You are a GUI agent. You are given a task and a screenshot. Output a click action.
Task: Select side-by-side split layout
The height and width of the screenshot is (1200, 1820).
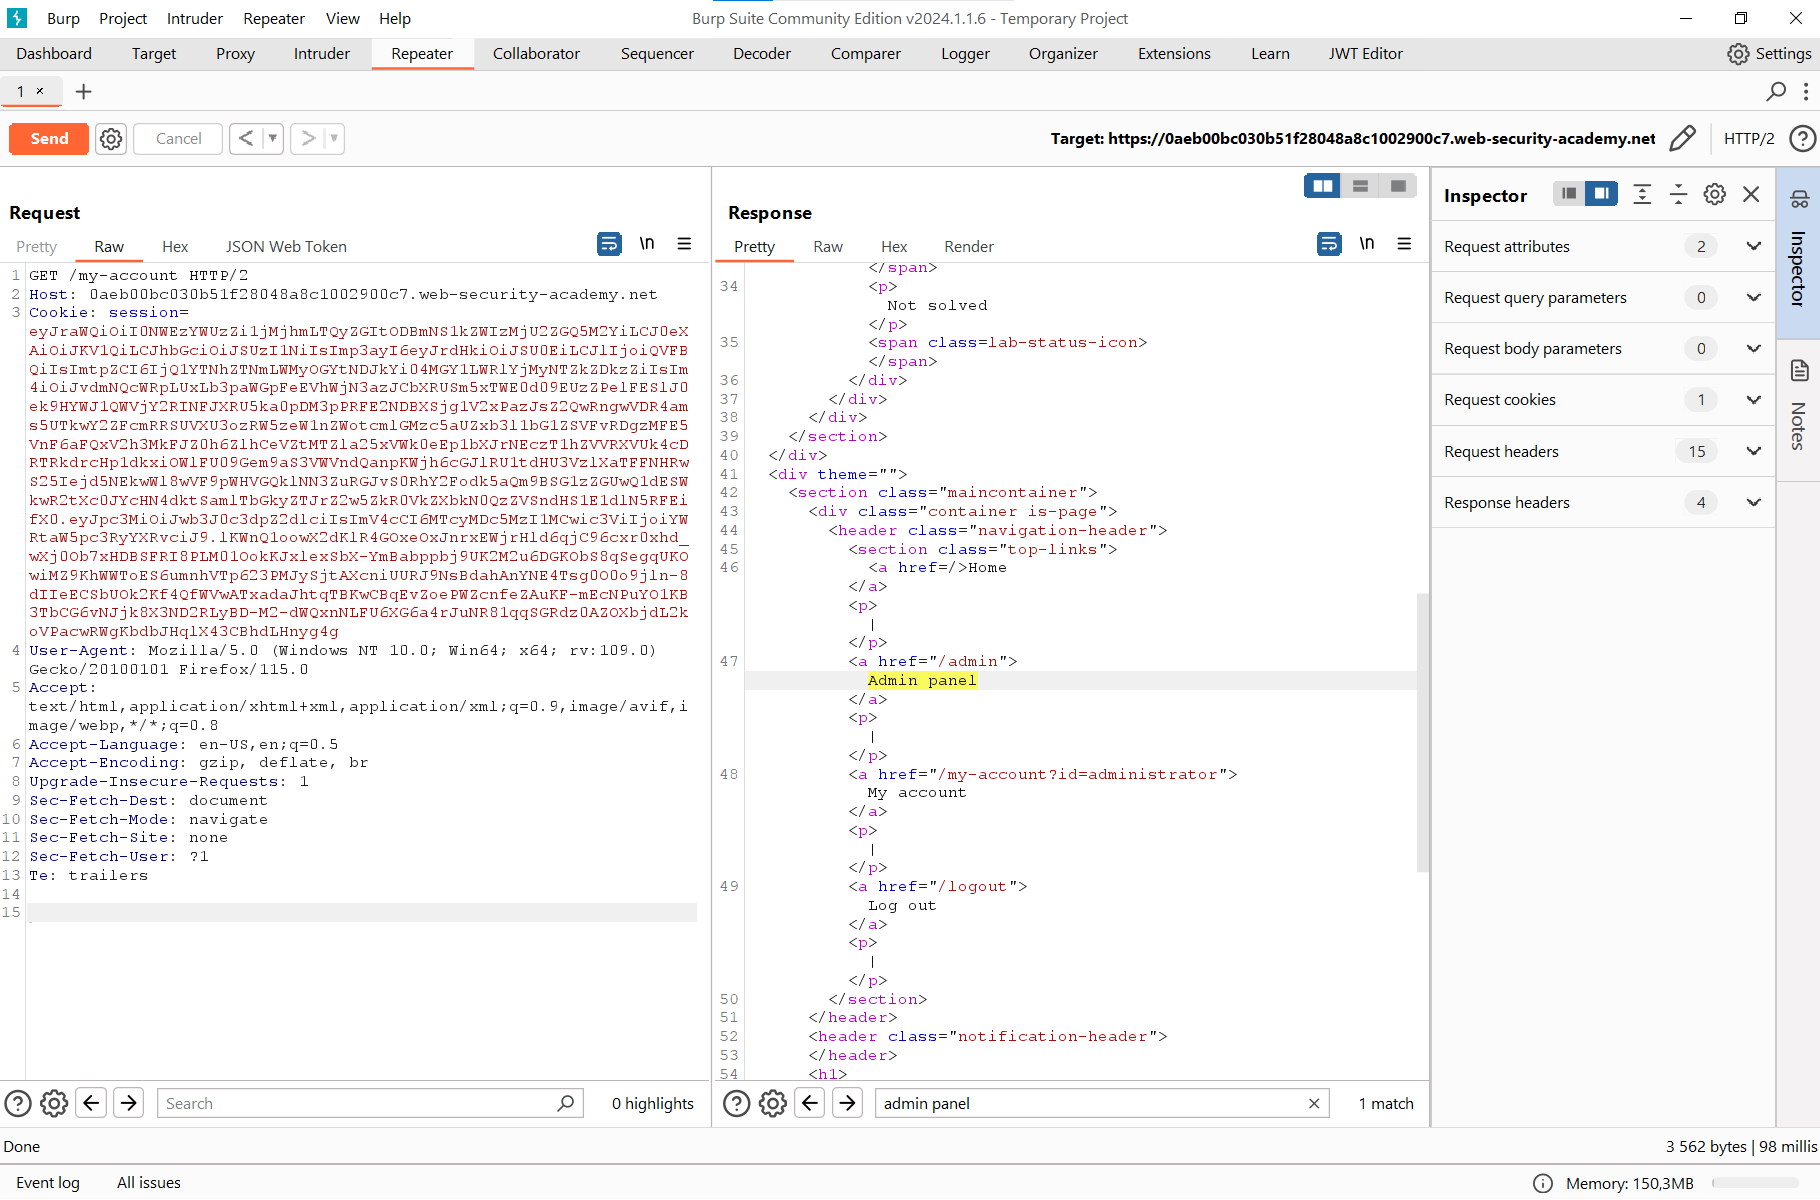click(x=1323, y=186)
